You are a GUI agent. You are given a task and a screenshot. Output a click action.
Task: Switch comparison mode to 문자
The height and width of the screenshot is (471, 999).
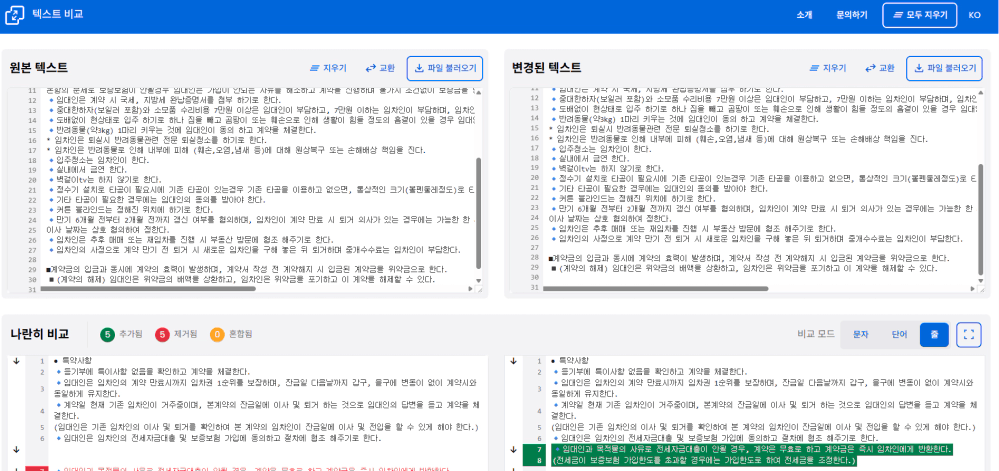click(x=860, y=334)
